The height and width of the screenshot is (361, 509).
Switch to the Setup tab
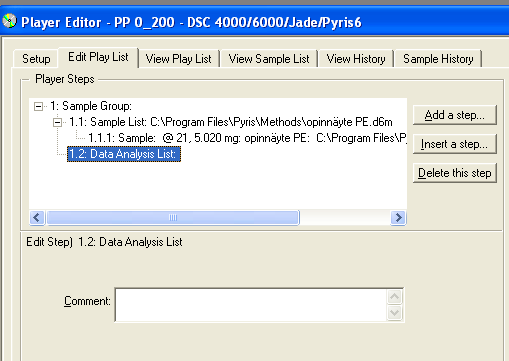[x=36, y=59]
